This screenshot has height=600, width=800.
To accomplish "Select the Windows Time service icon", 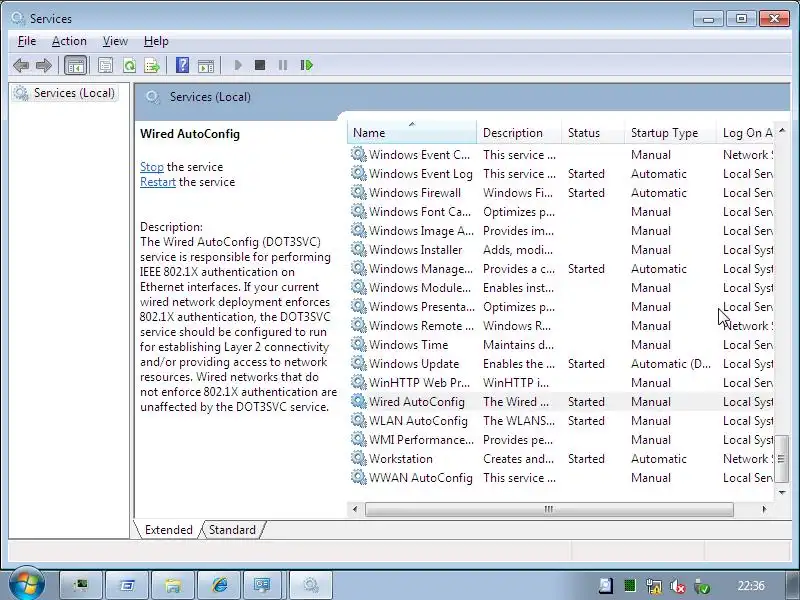I will (x=359, y=344).
